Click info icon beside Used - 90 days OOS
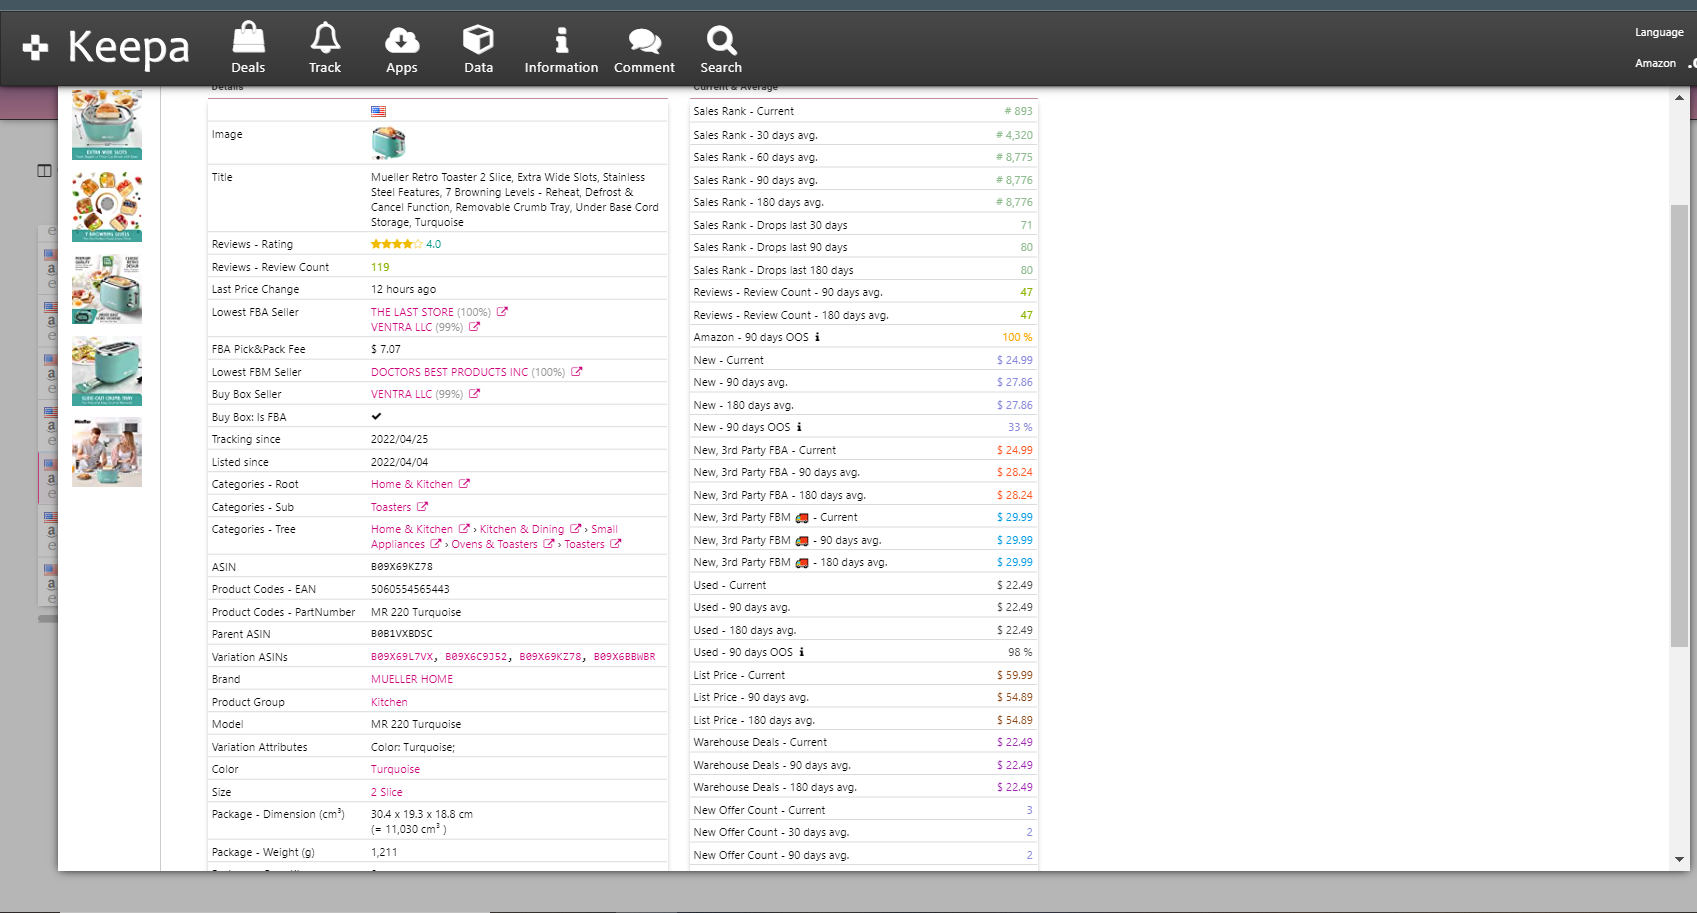 (x=801, y=652)
